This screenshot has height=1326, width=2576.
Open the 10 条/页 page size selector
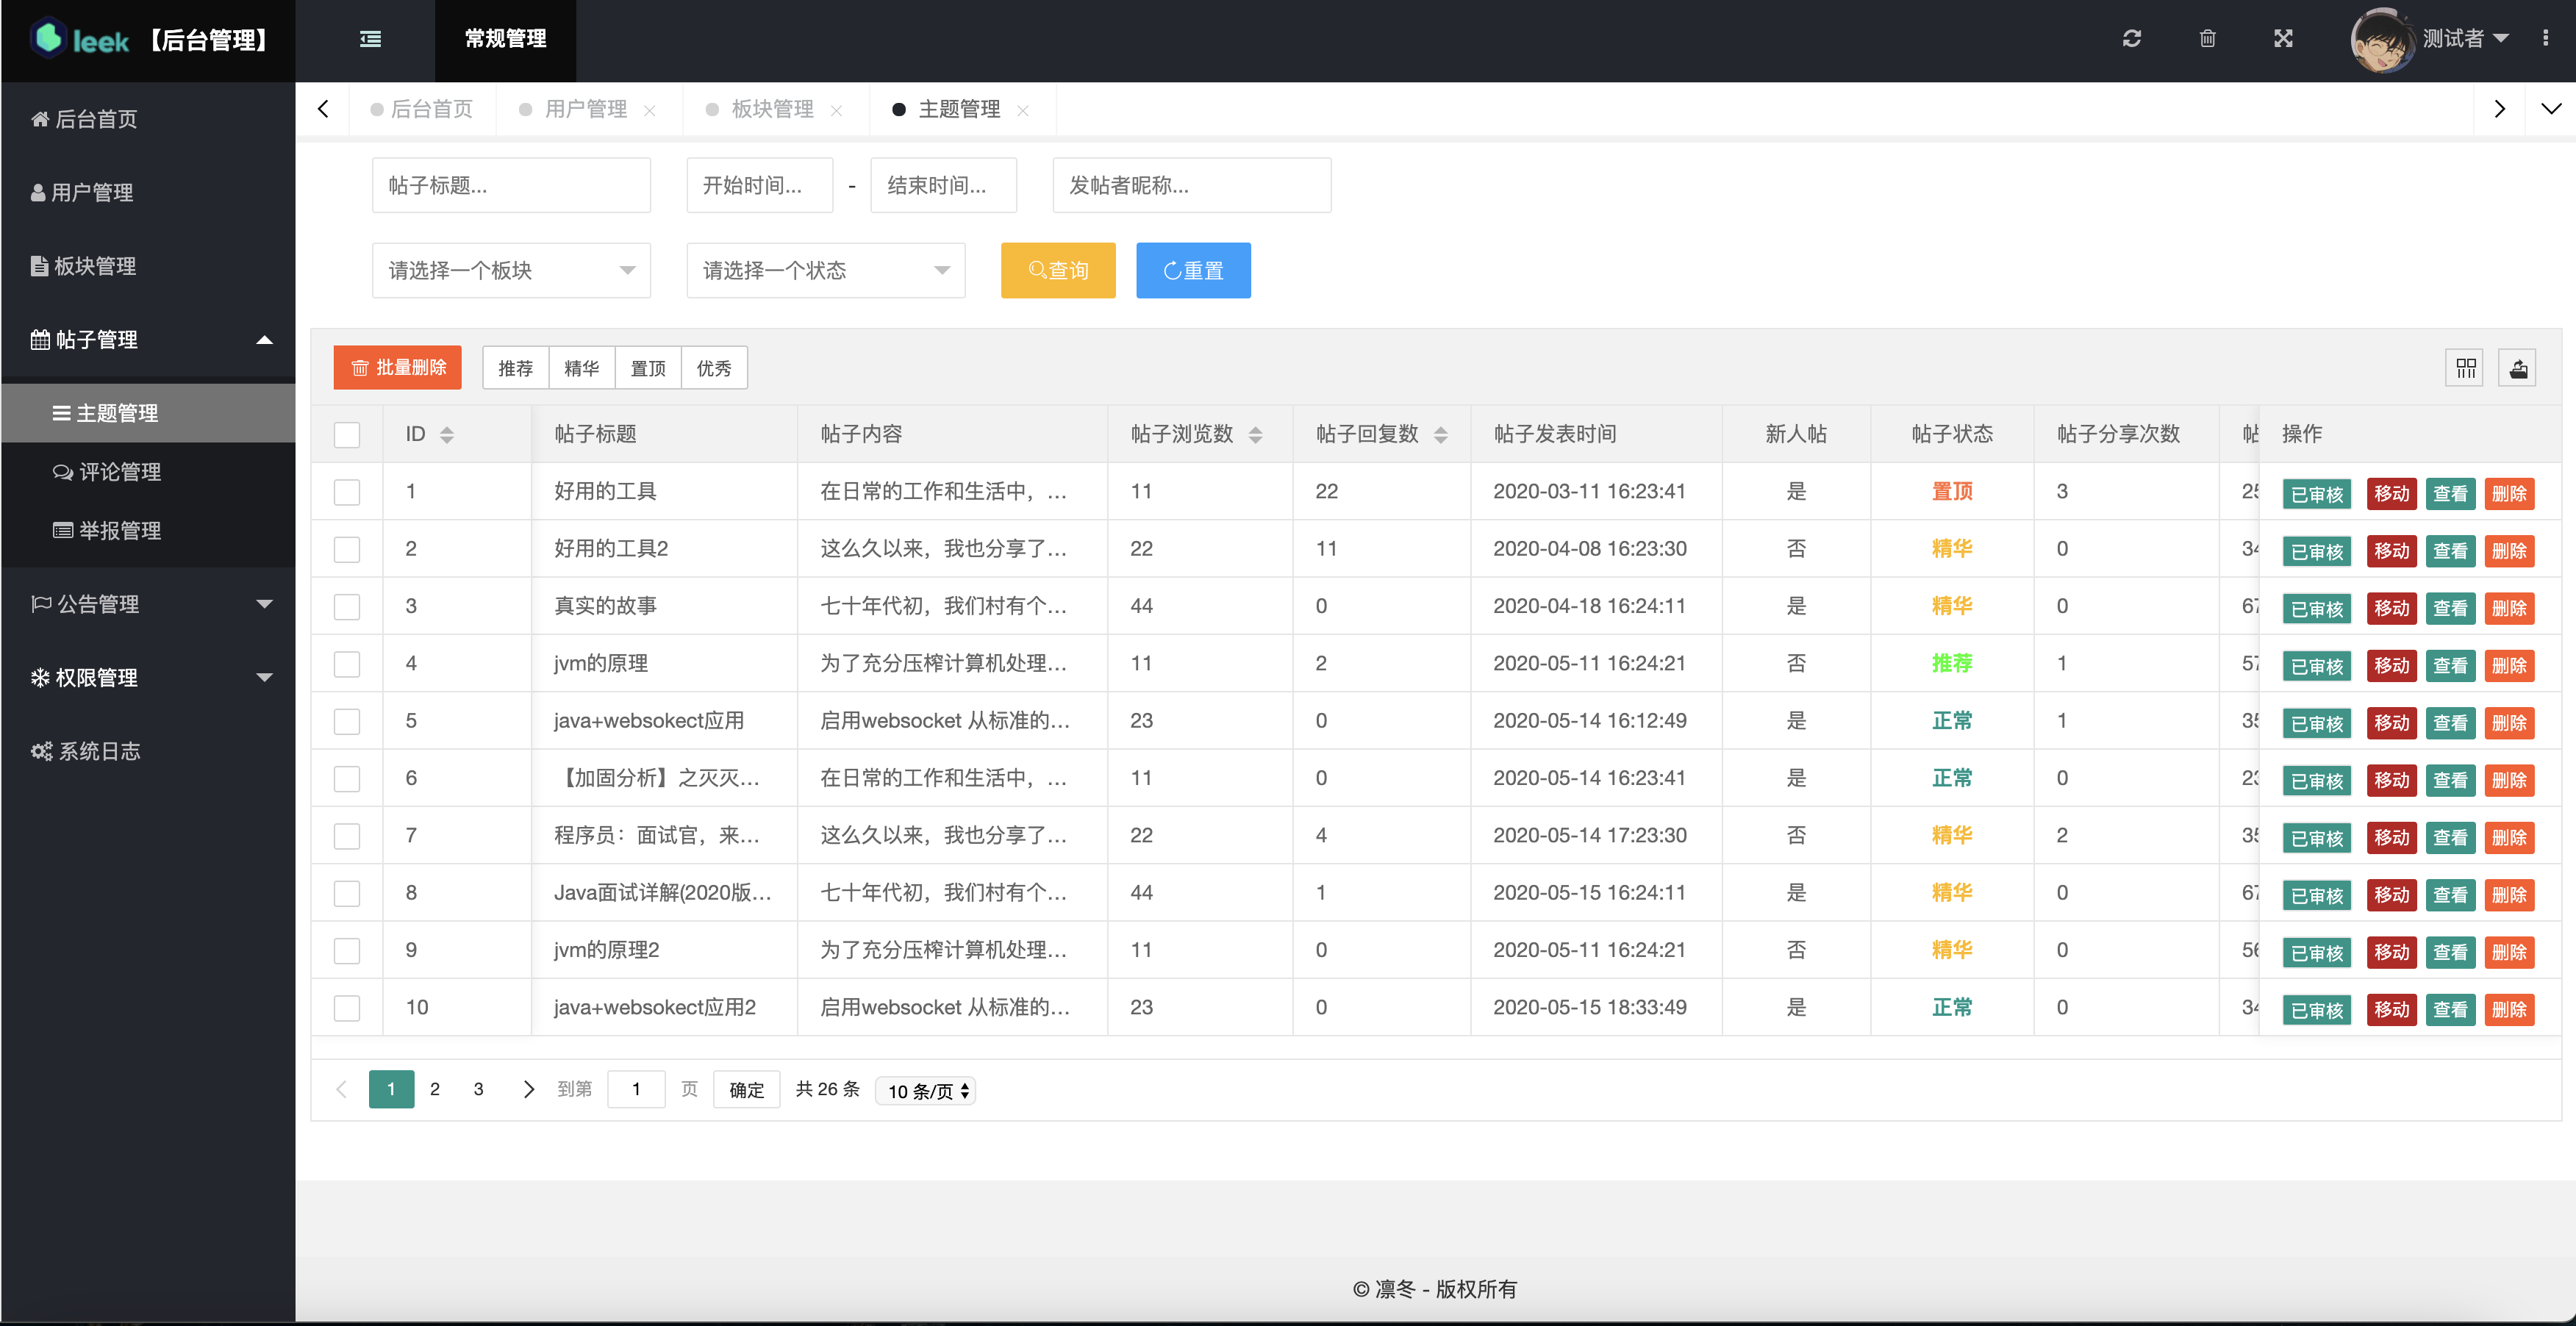[925, 1091]
